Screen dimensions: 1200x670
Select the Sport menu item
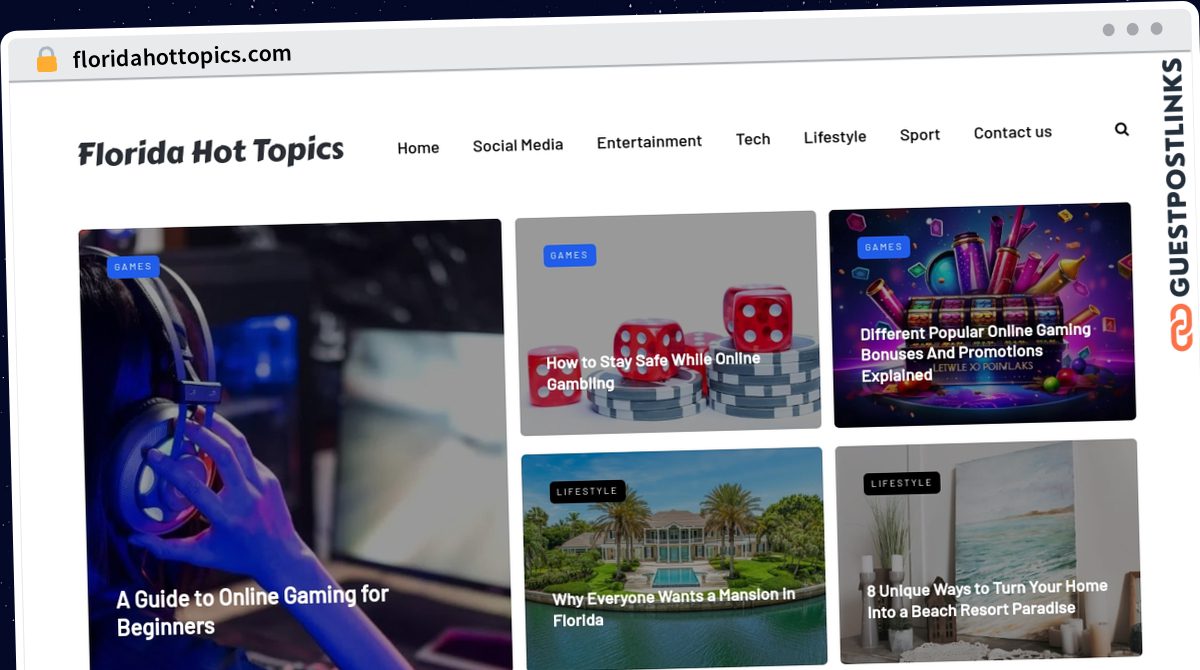920,134
